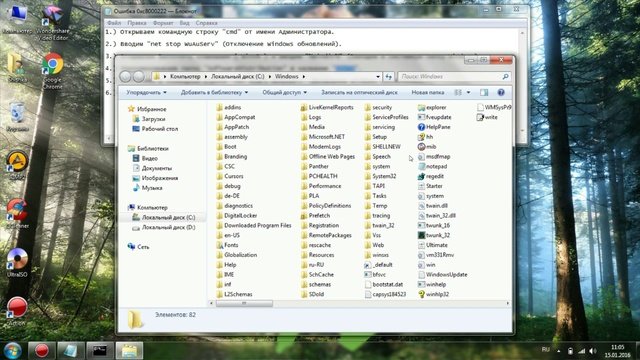Select Сеть in the navigation pane
The height and width of the screenshot is (360, 640).
coord(139,247)
